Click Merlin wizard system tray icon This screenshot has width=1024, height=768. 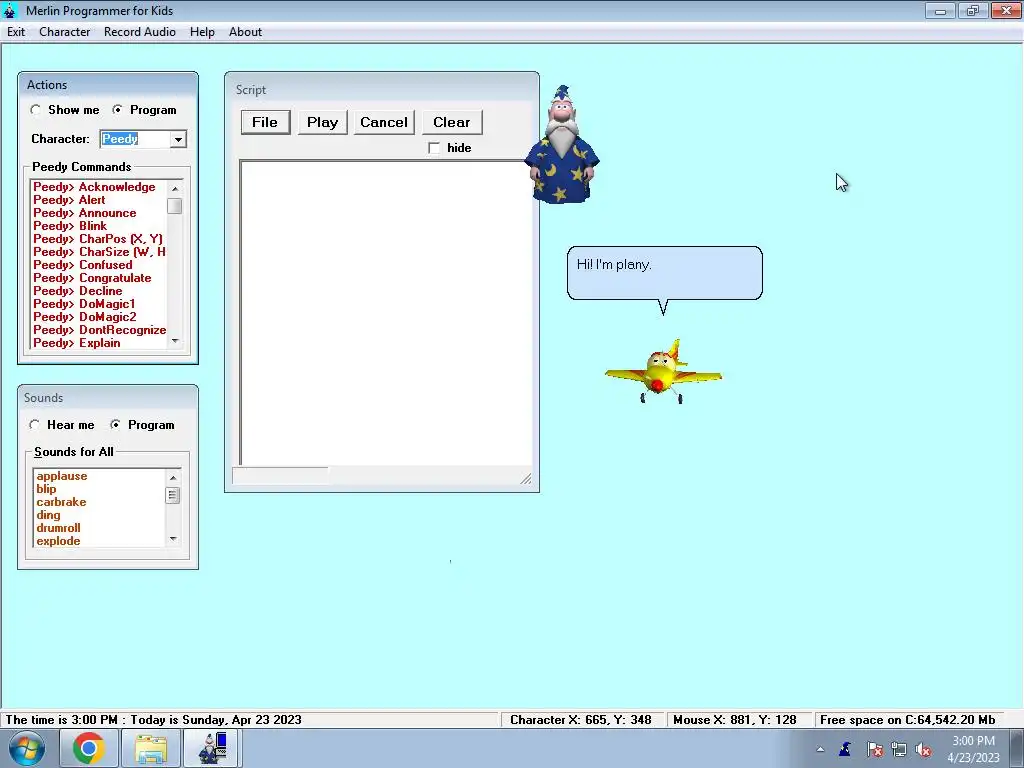(x=845, y=749)
